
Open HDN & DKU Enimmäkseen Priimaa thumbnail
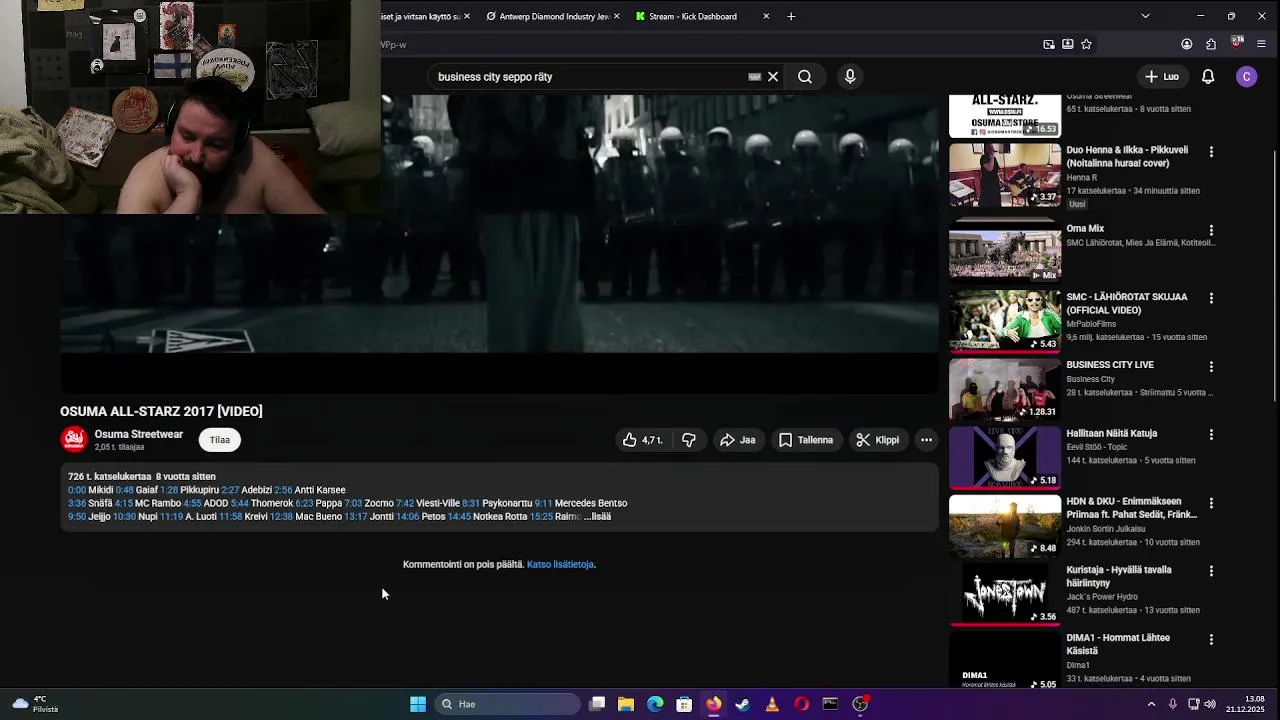coord(1005,525)
